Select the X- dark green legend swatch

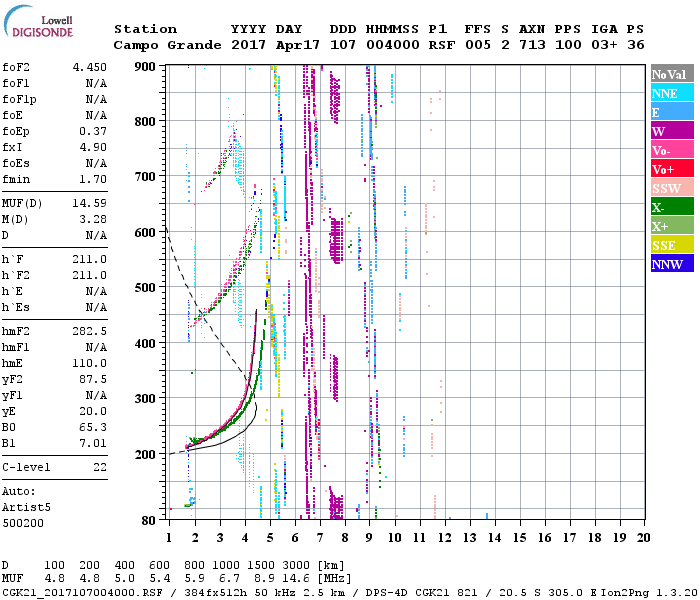672,207
